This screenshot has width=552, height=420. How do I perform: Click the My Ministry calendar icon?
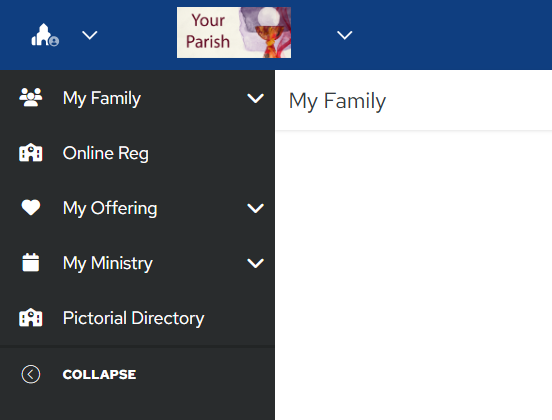pos(31,262)
